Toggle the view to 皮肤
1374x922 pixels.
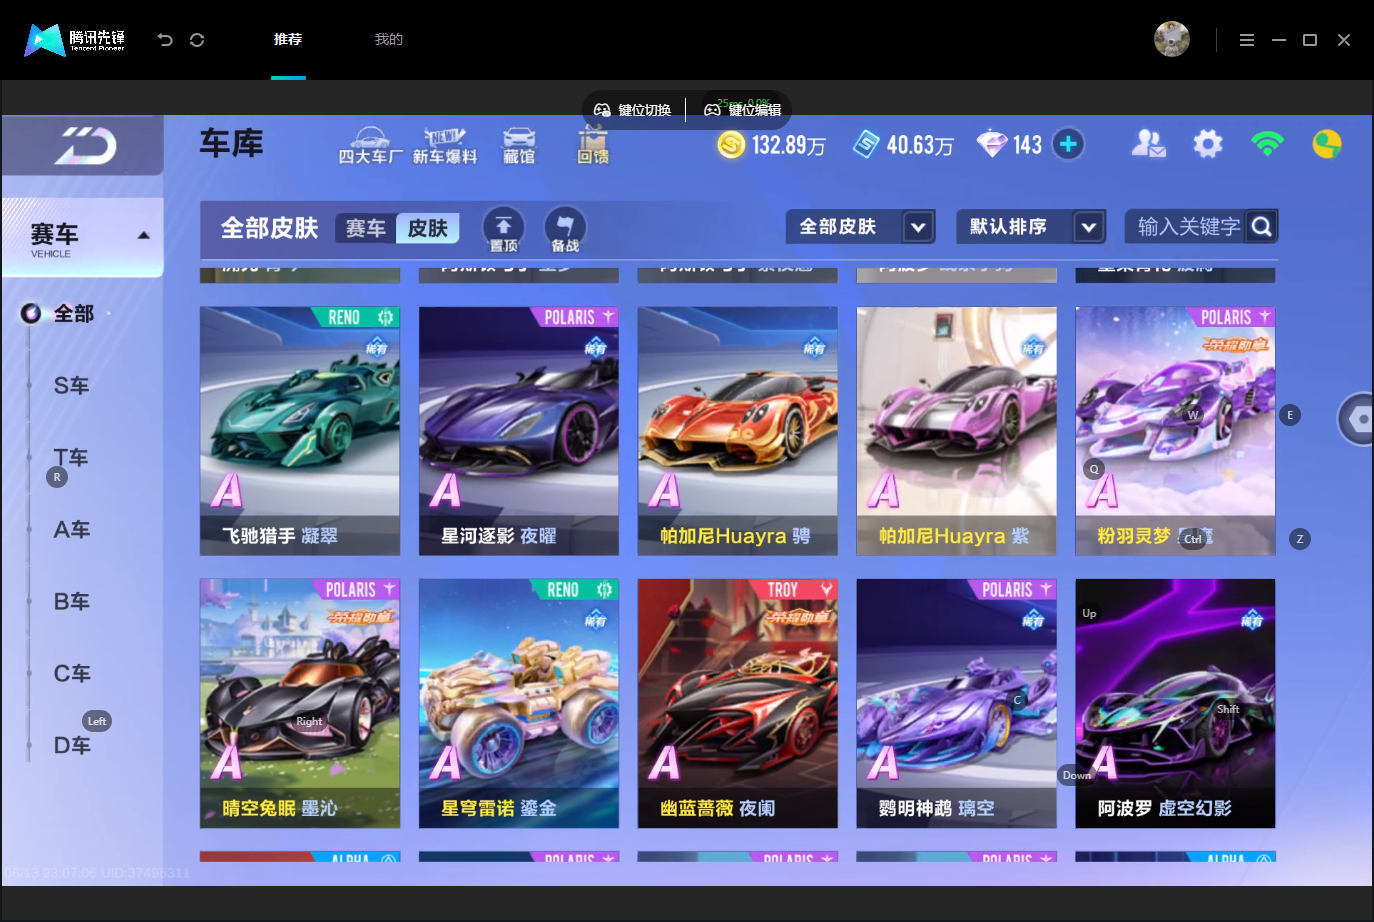point(428,229)
